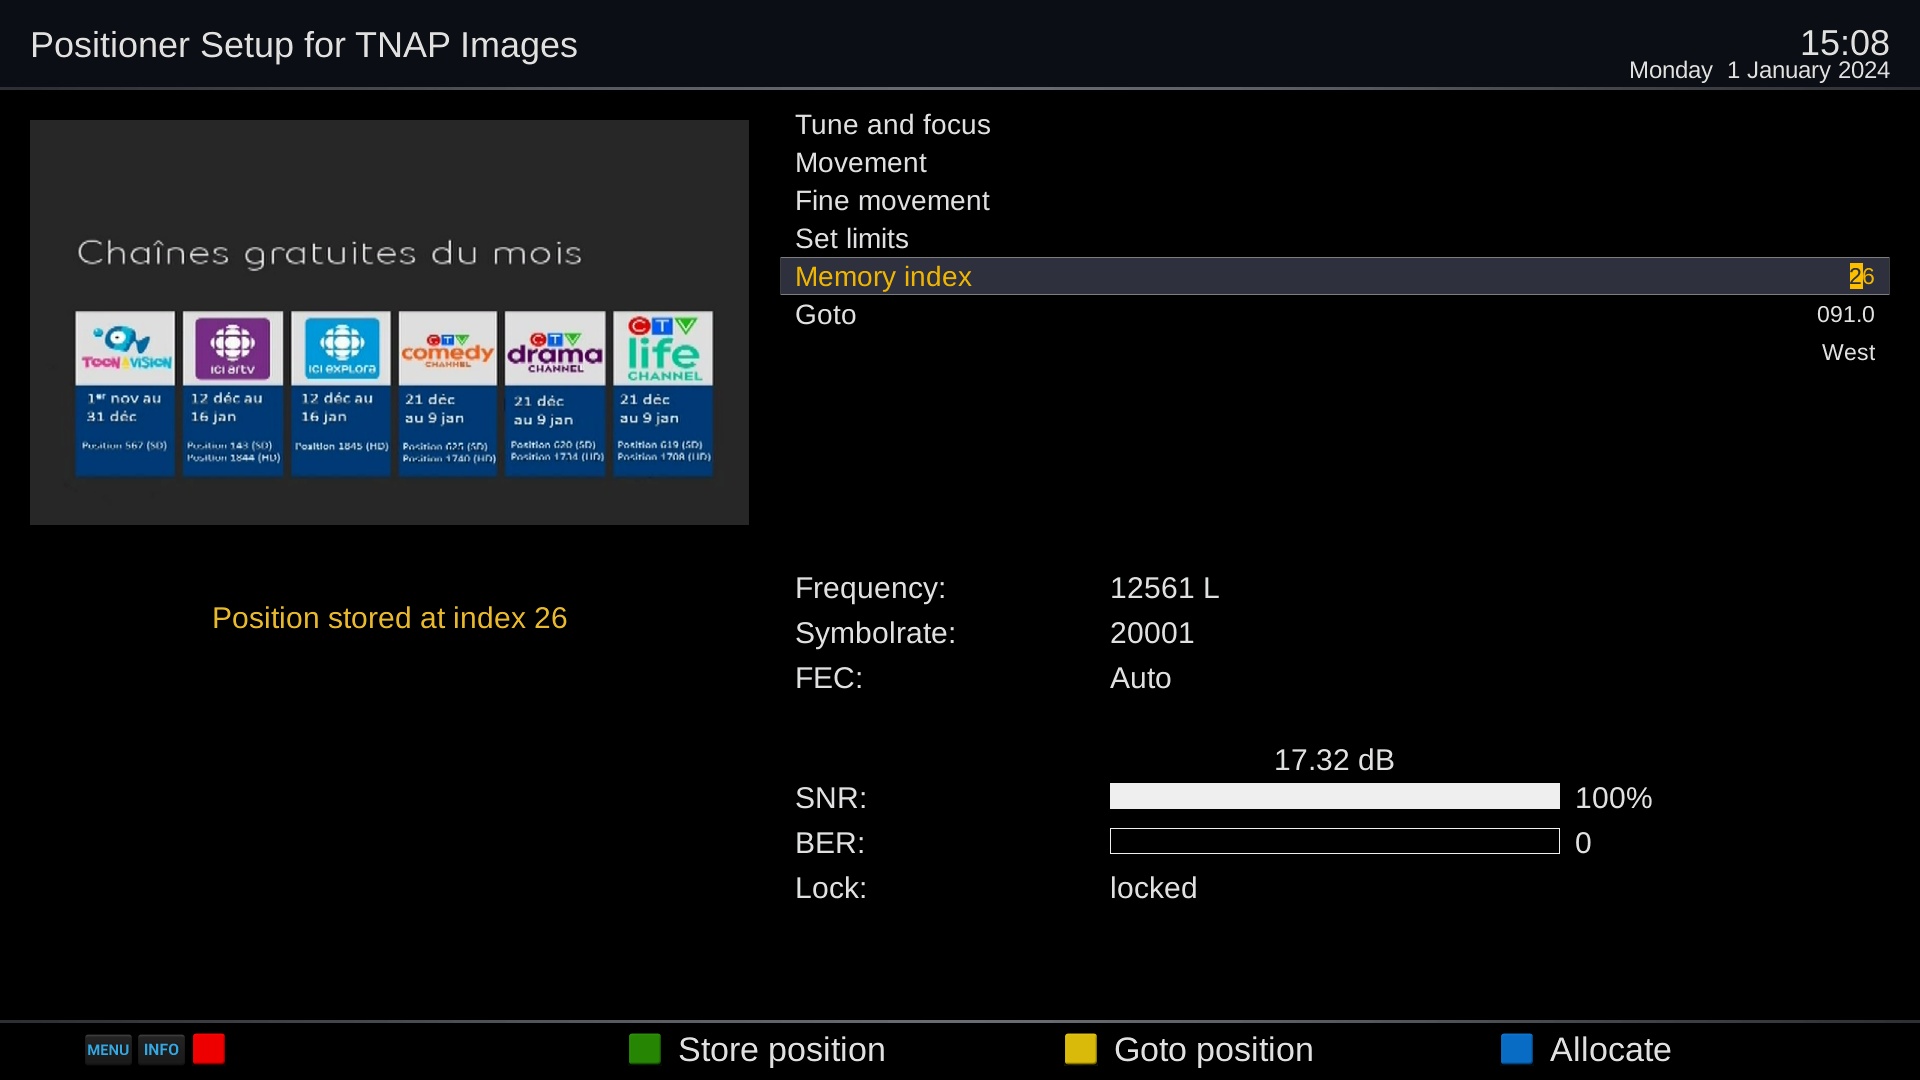Change the West direction value
The image size is (1920, 1080).
(x=1848, y=353)
